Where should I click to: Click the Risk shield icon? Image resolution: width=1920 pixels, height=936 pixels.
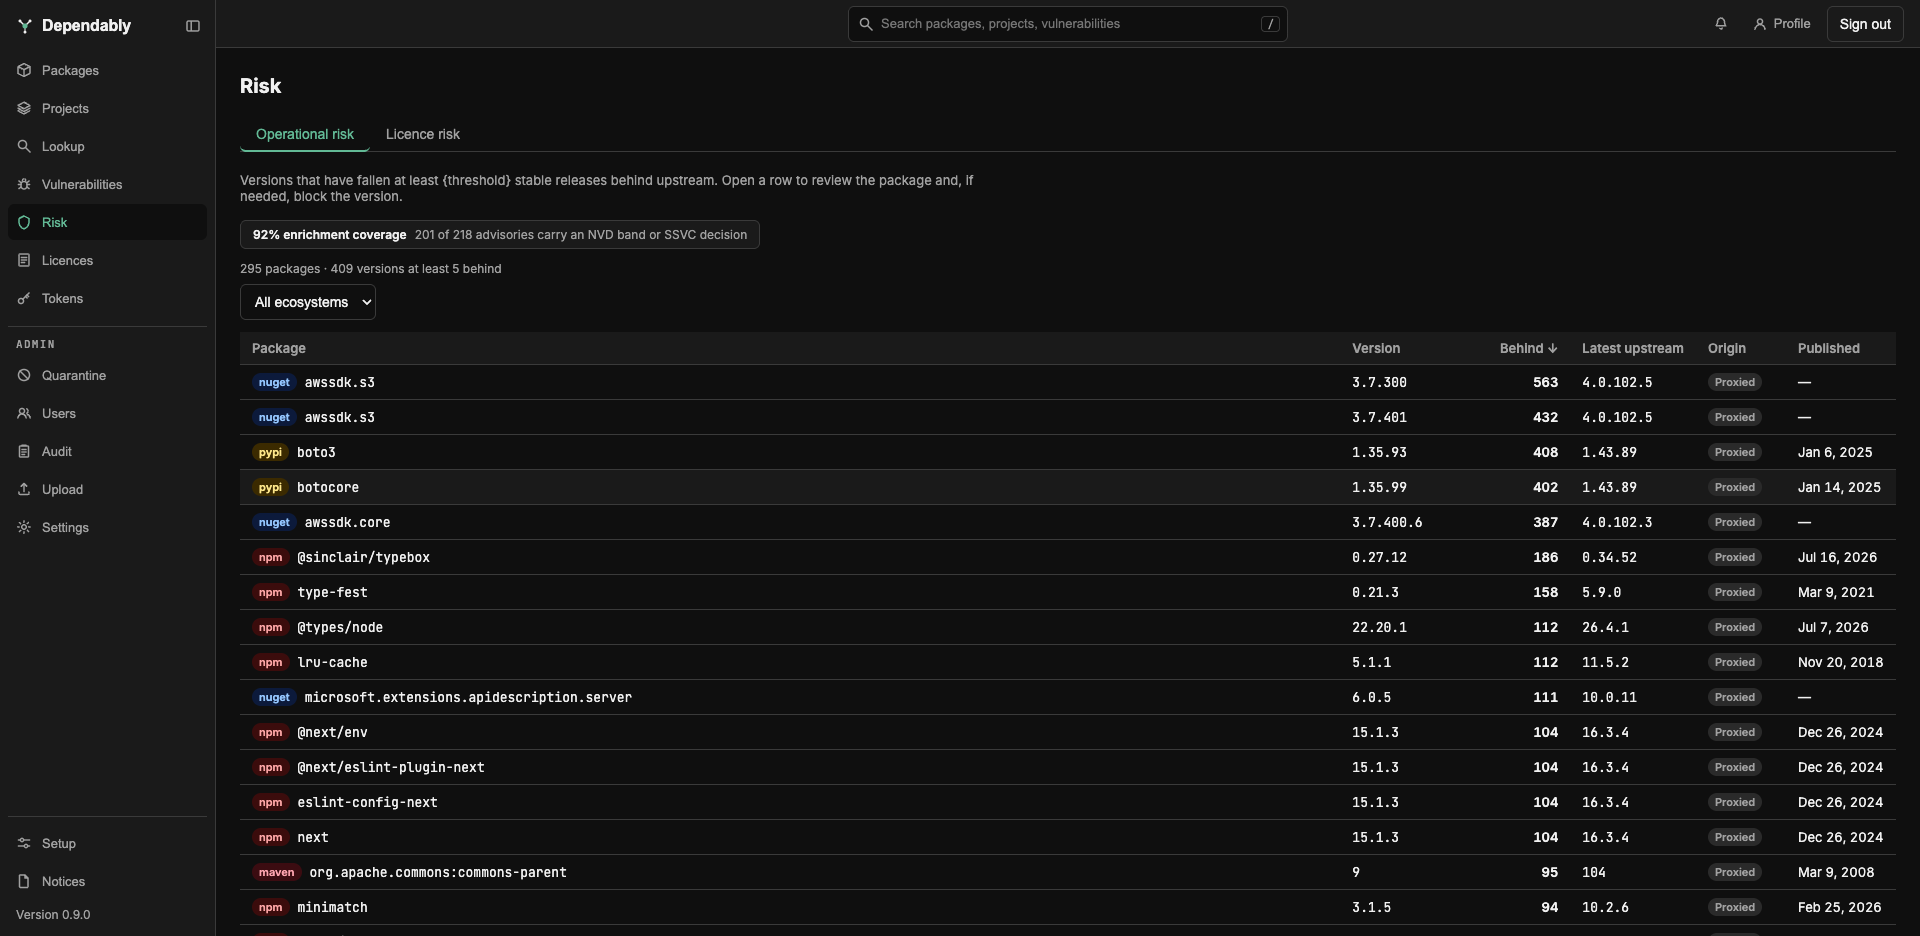coord(24,222)
